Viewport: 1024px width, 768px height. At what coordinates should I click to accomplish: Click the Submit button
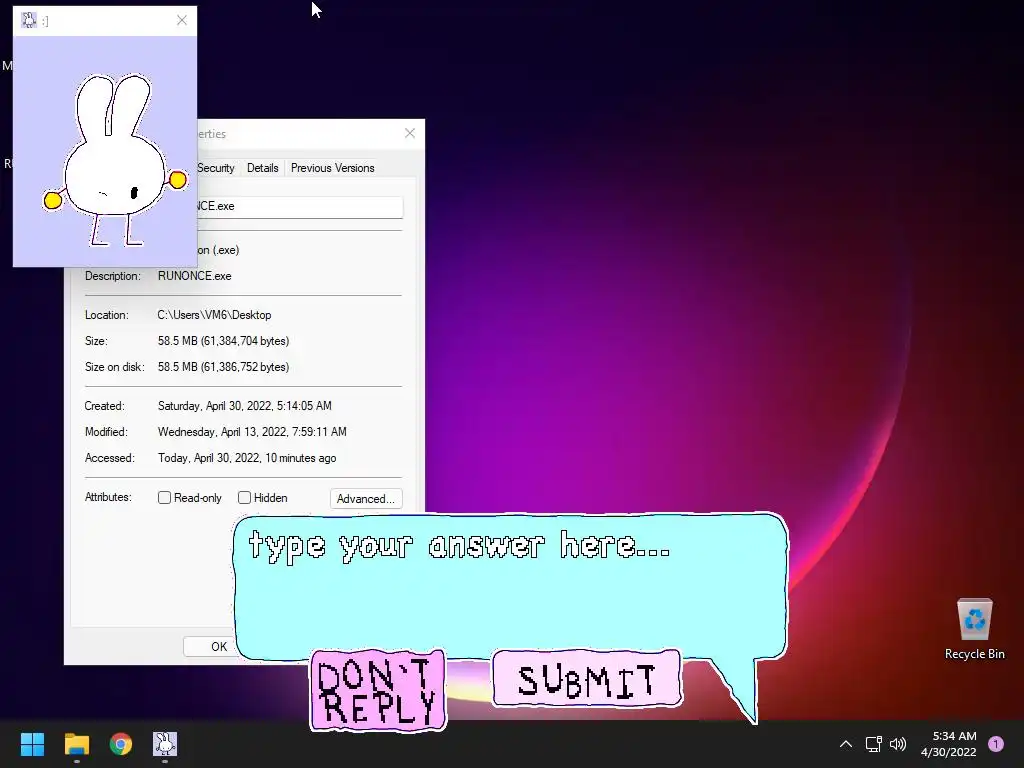coord(587,679)
